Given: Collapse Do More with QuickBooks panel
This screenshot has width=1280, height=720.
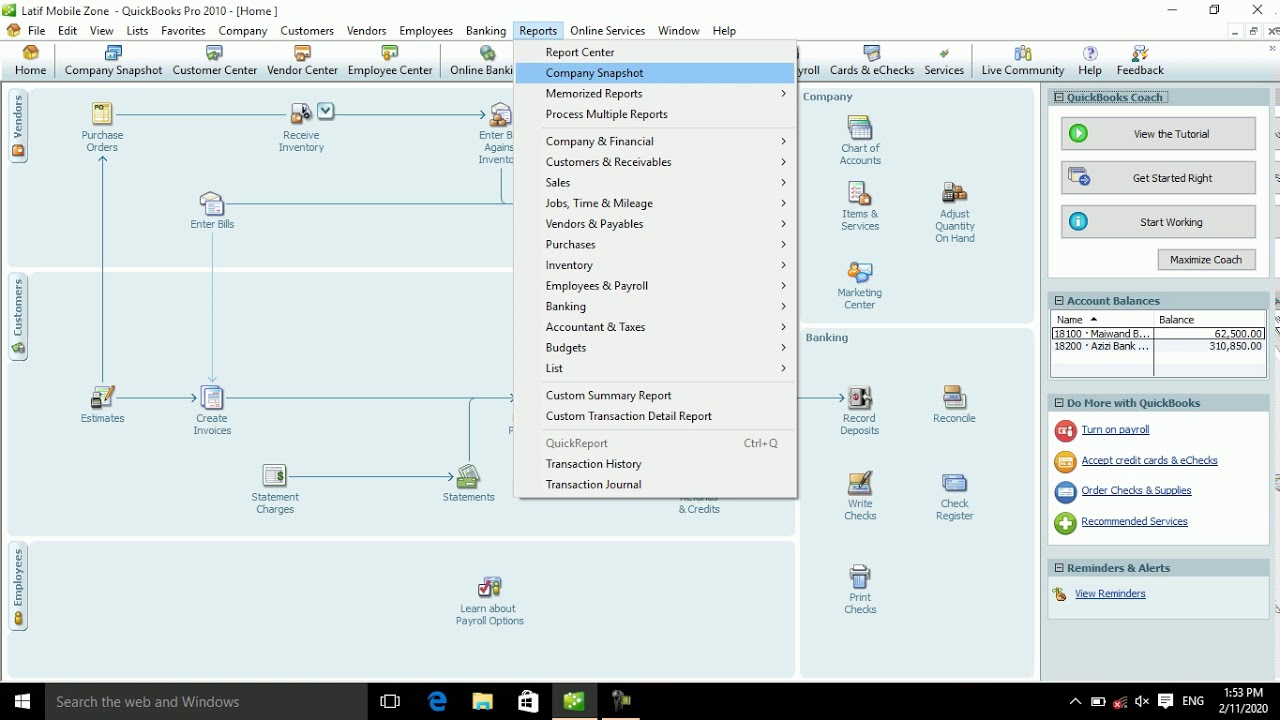Looking at the screenshot, I should coord(1058,403).
